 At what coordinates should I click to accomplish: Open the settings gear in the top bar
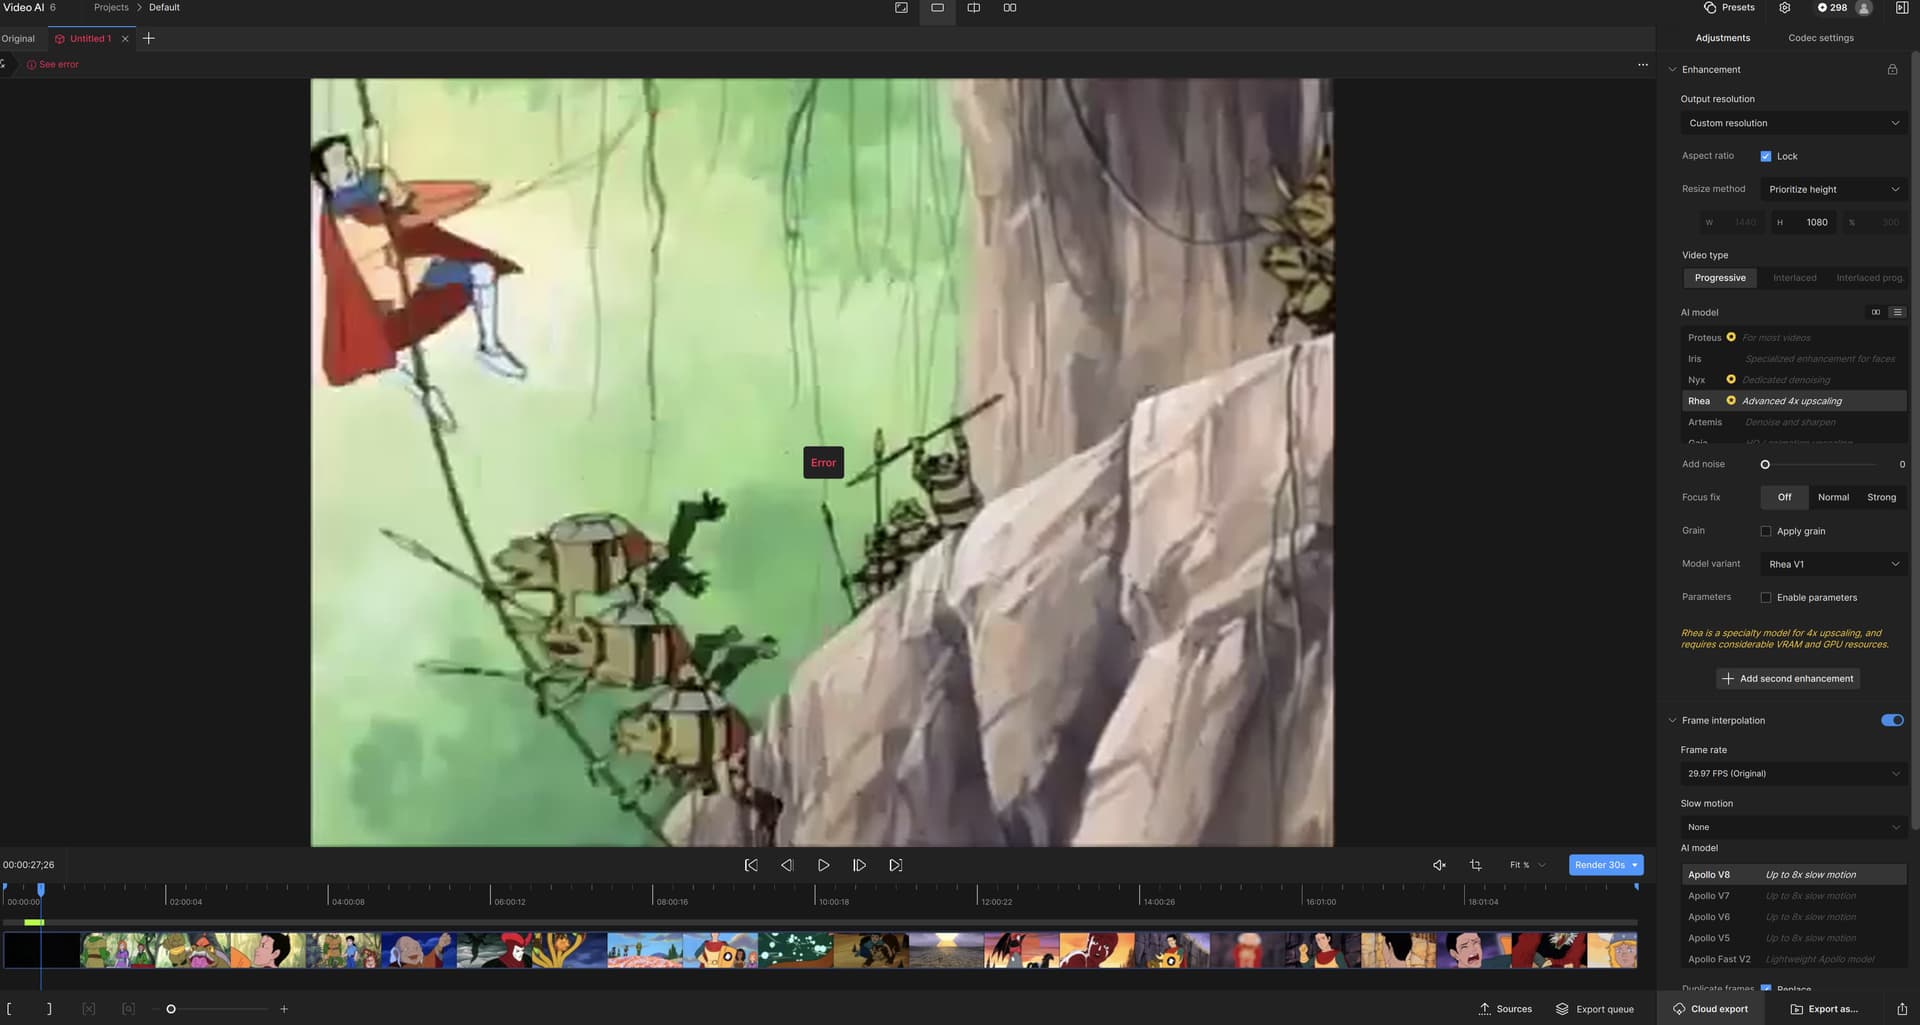point(1785,8)
